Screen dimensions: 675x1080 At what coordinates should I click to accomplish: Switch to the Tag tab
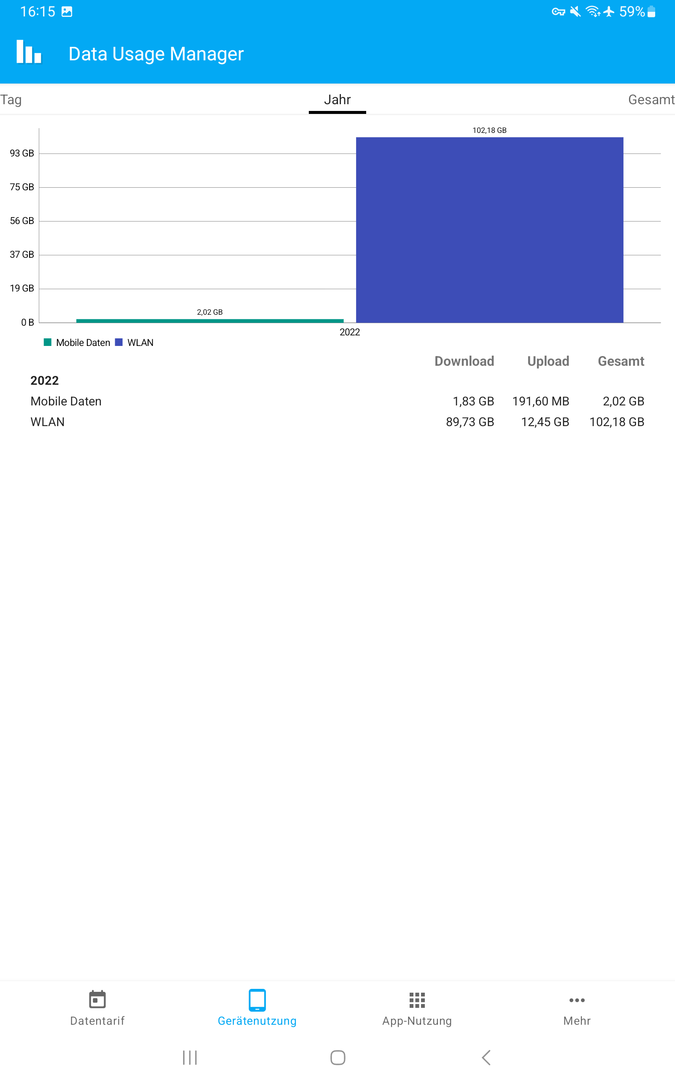click(x=11, y=100)
